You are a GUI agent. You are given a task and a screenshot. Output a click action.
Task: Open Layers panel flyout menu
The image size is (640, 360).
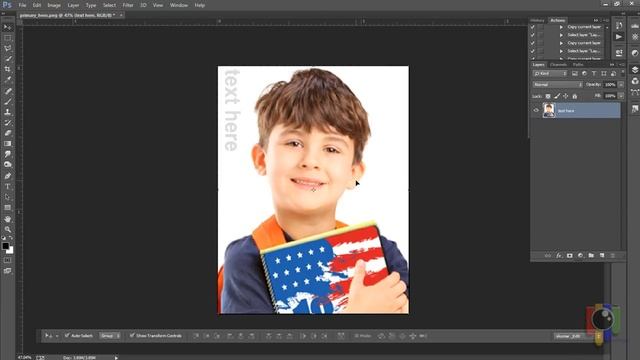click(622, 64)
